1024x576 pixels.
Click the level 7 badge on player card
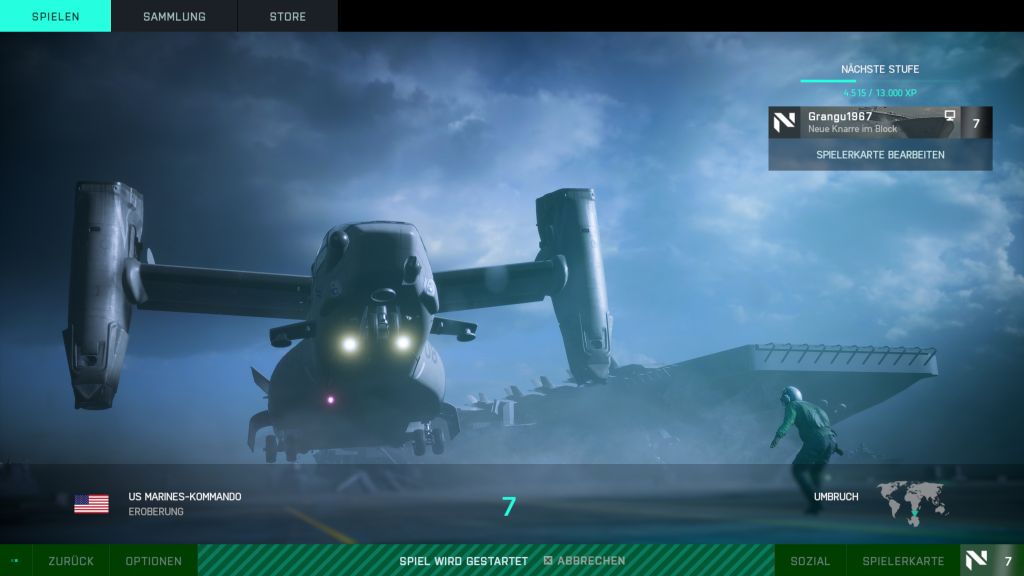[x=976, y=123]
